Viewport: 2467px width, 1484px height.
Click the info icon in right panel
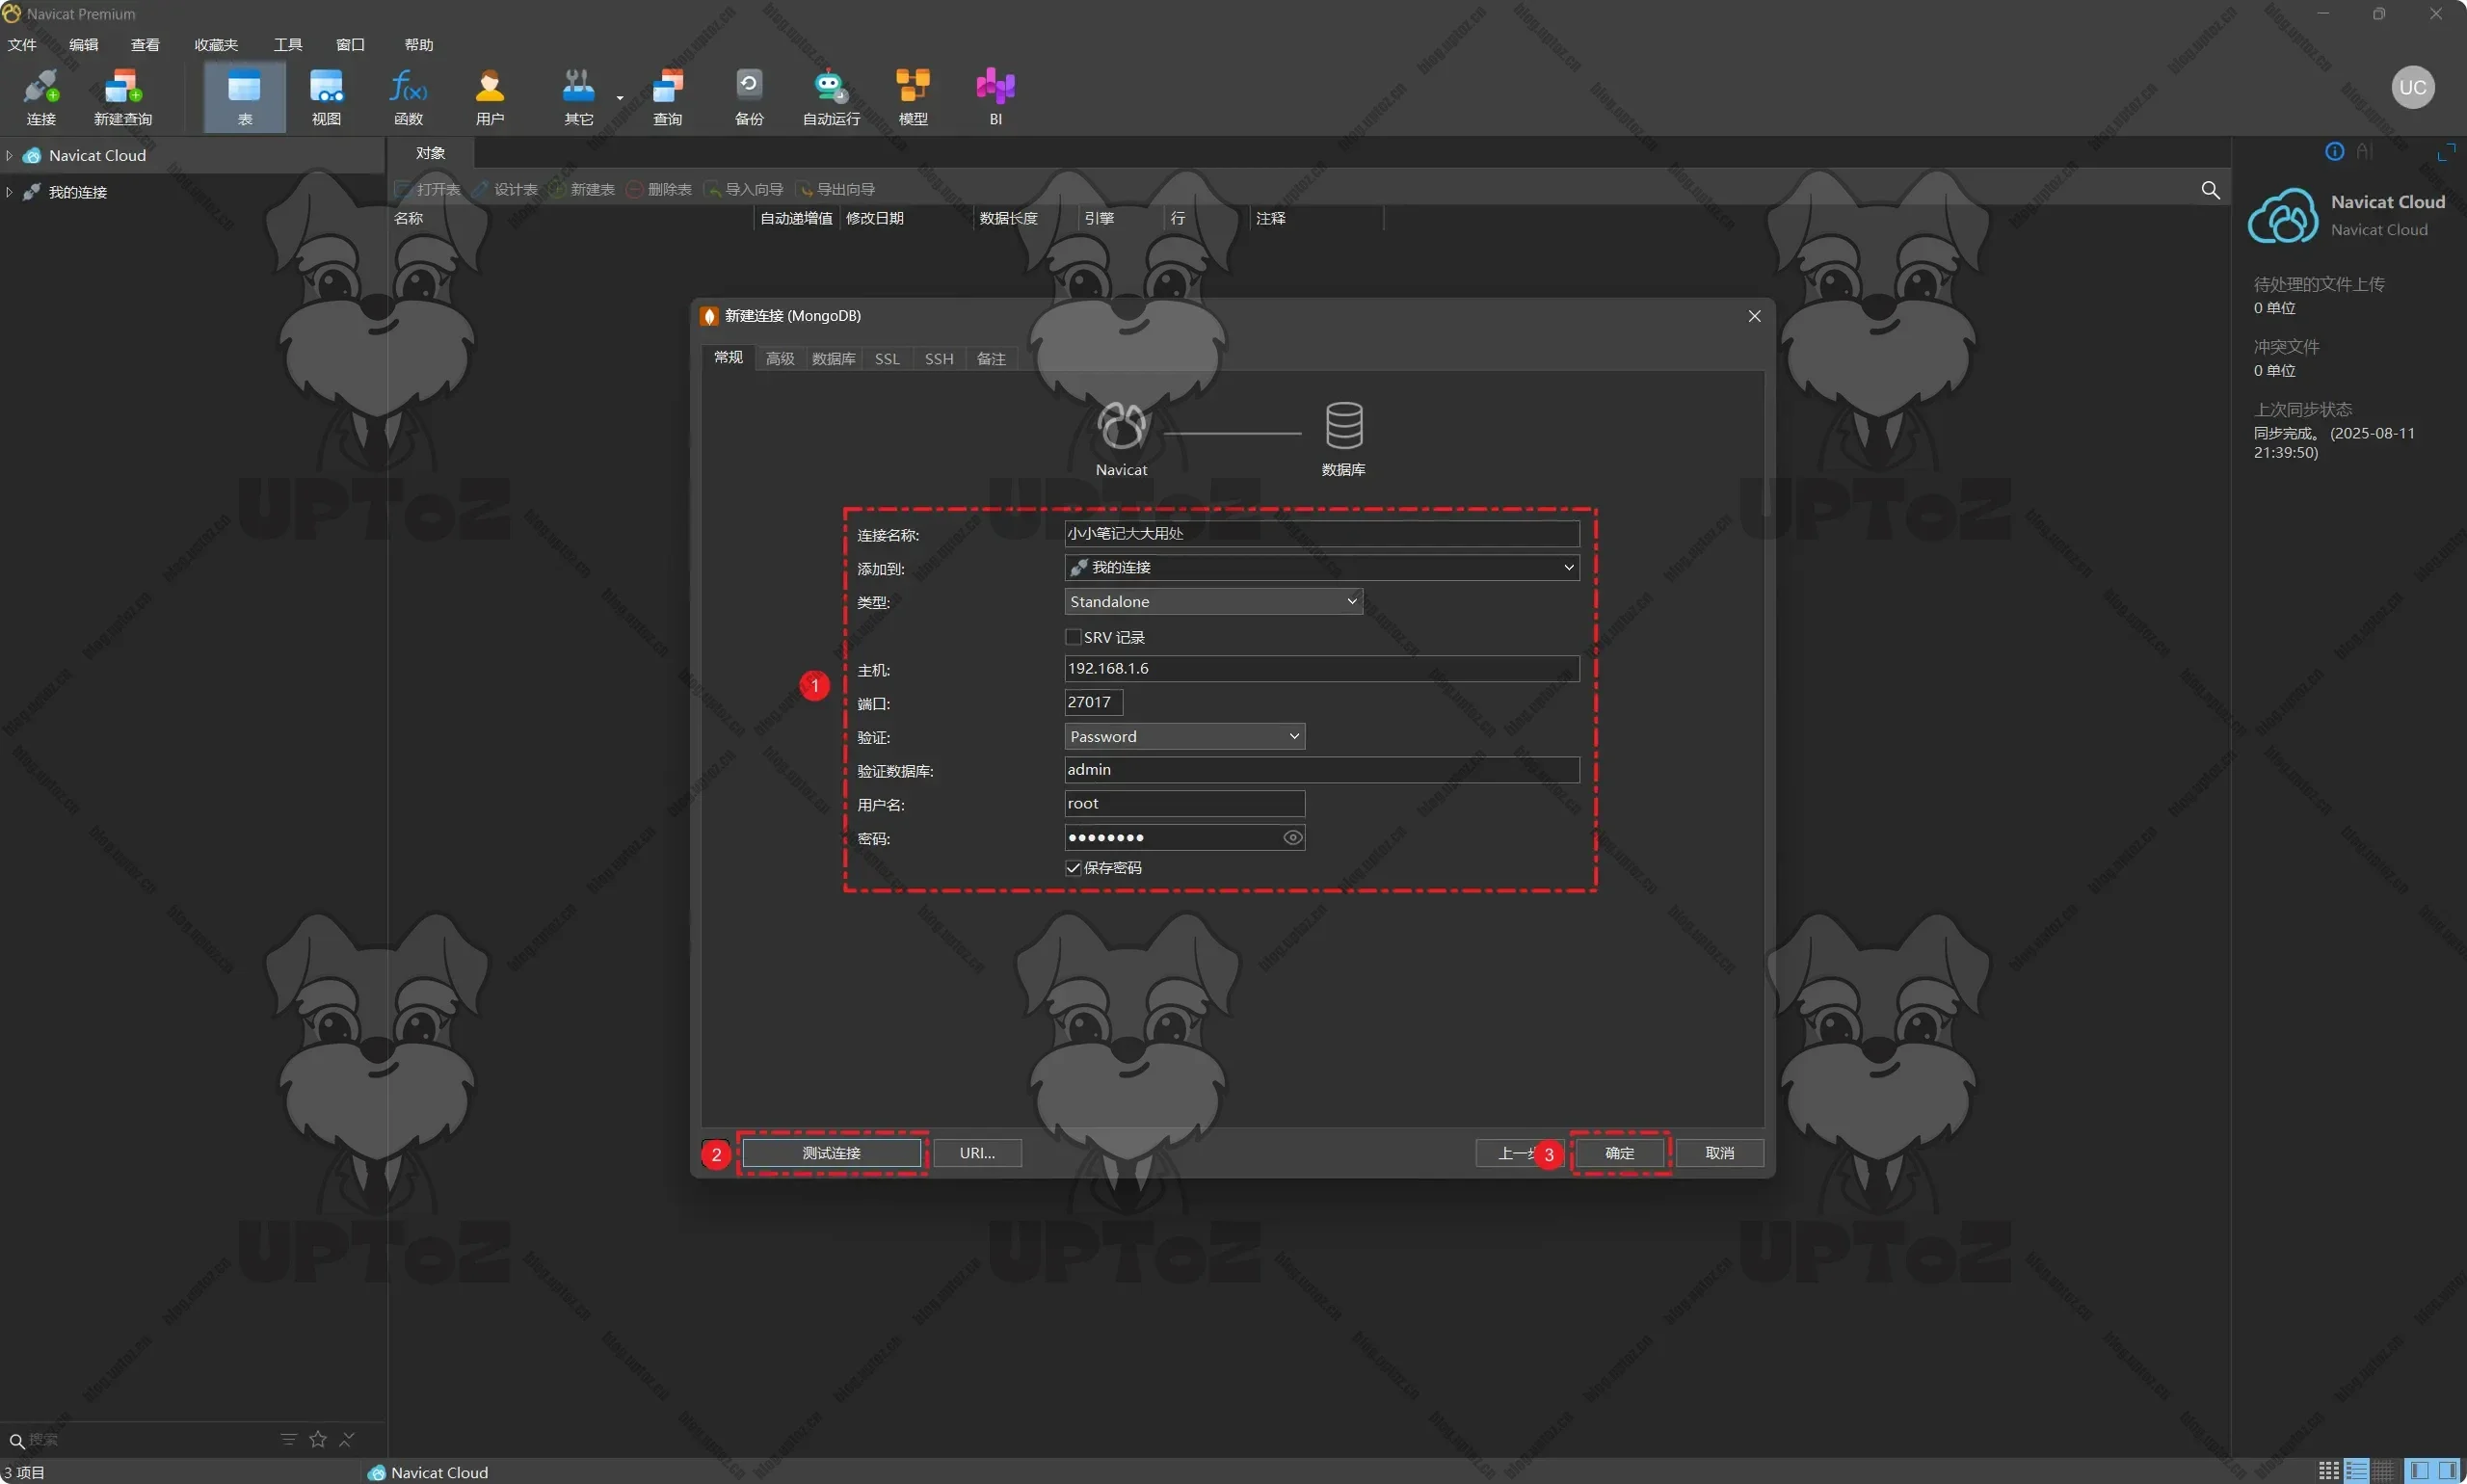(x=2334, y=151)
